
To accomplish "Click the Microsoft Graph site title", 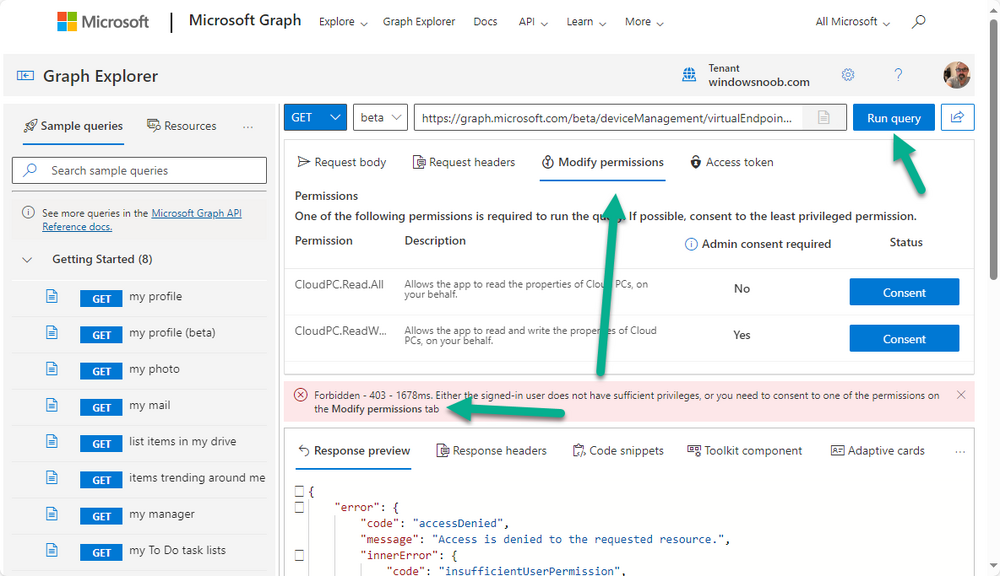I will point(245,20).
